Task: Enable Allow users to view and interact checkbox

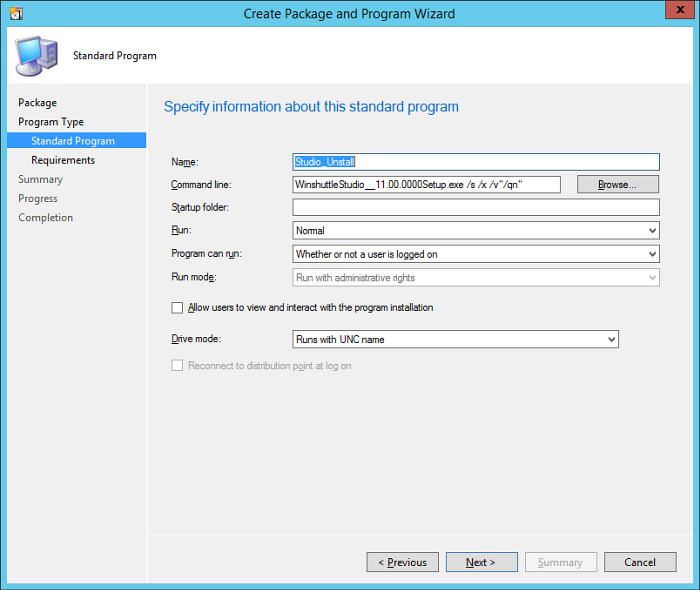Action: 178,308
